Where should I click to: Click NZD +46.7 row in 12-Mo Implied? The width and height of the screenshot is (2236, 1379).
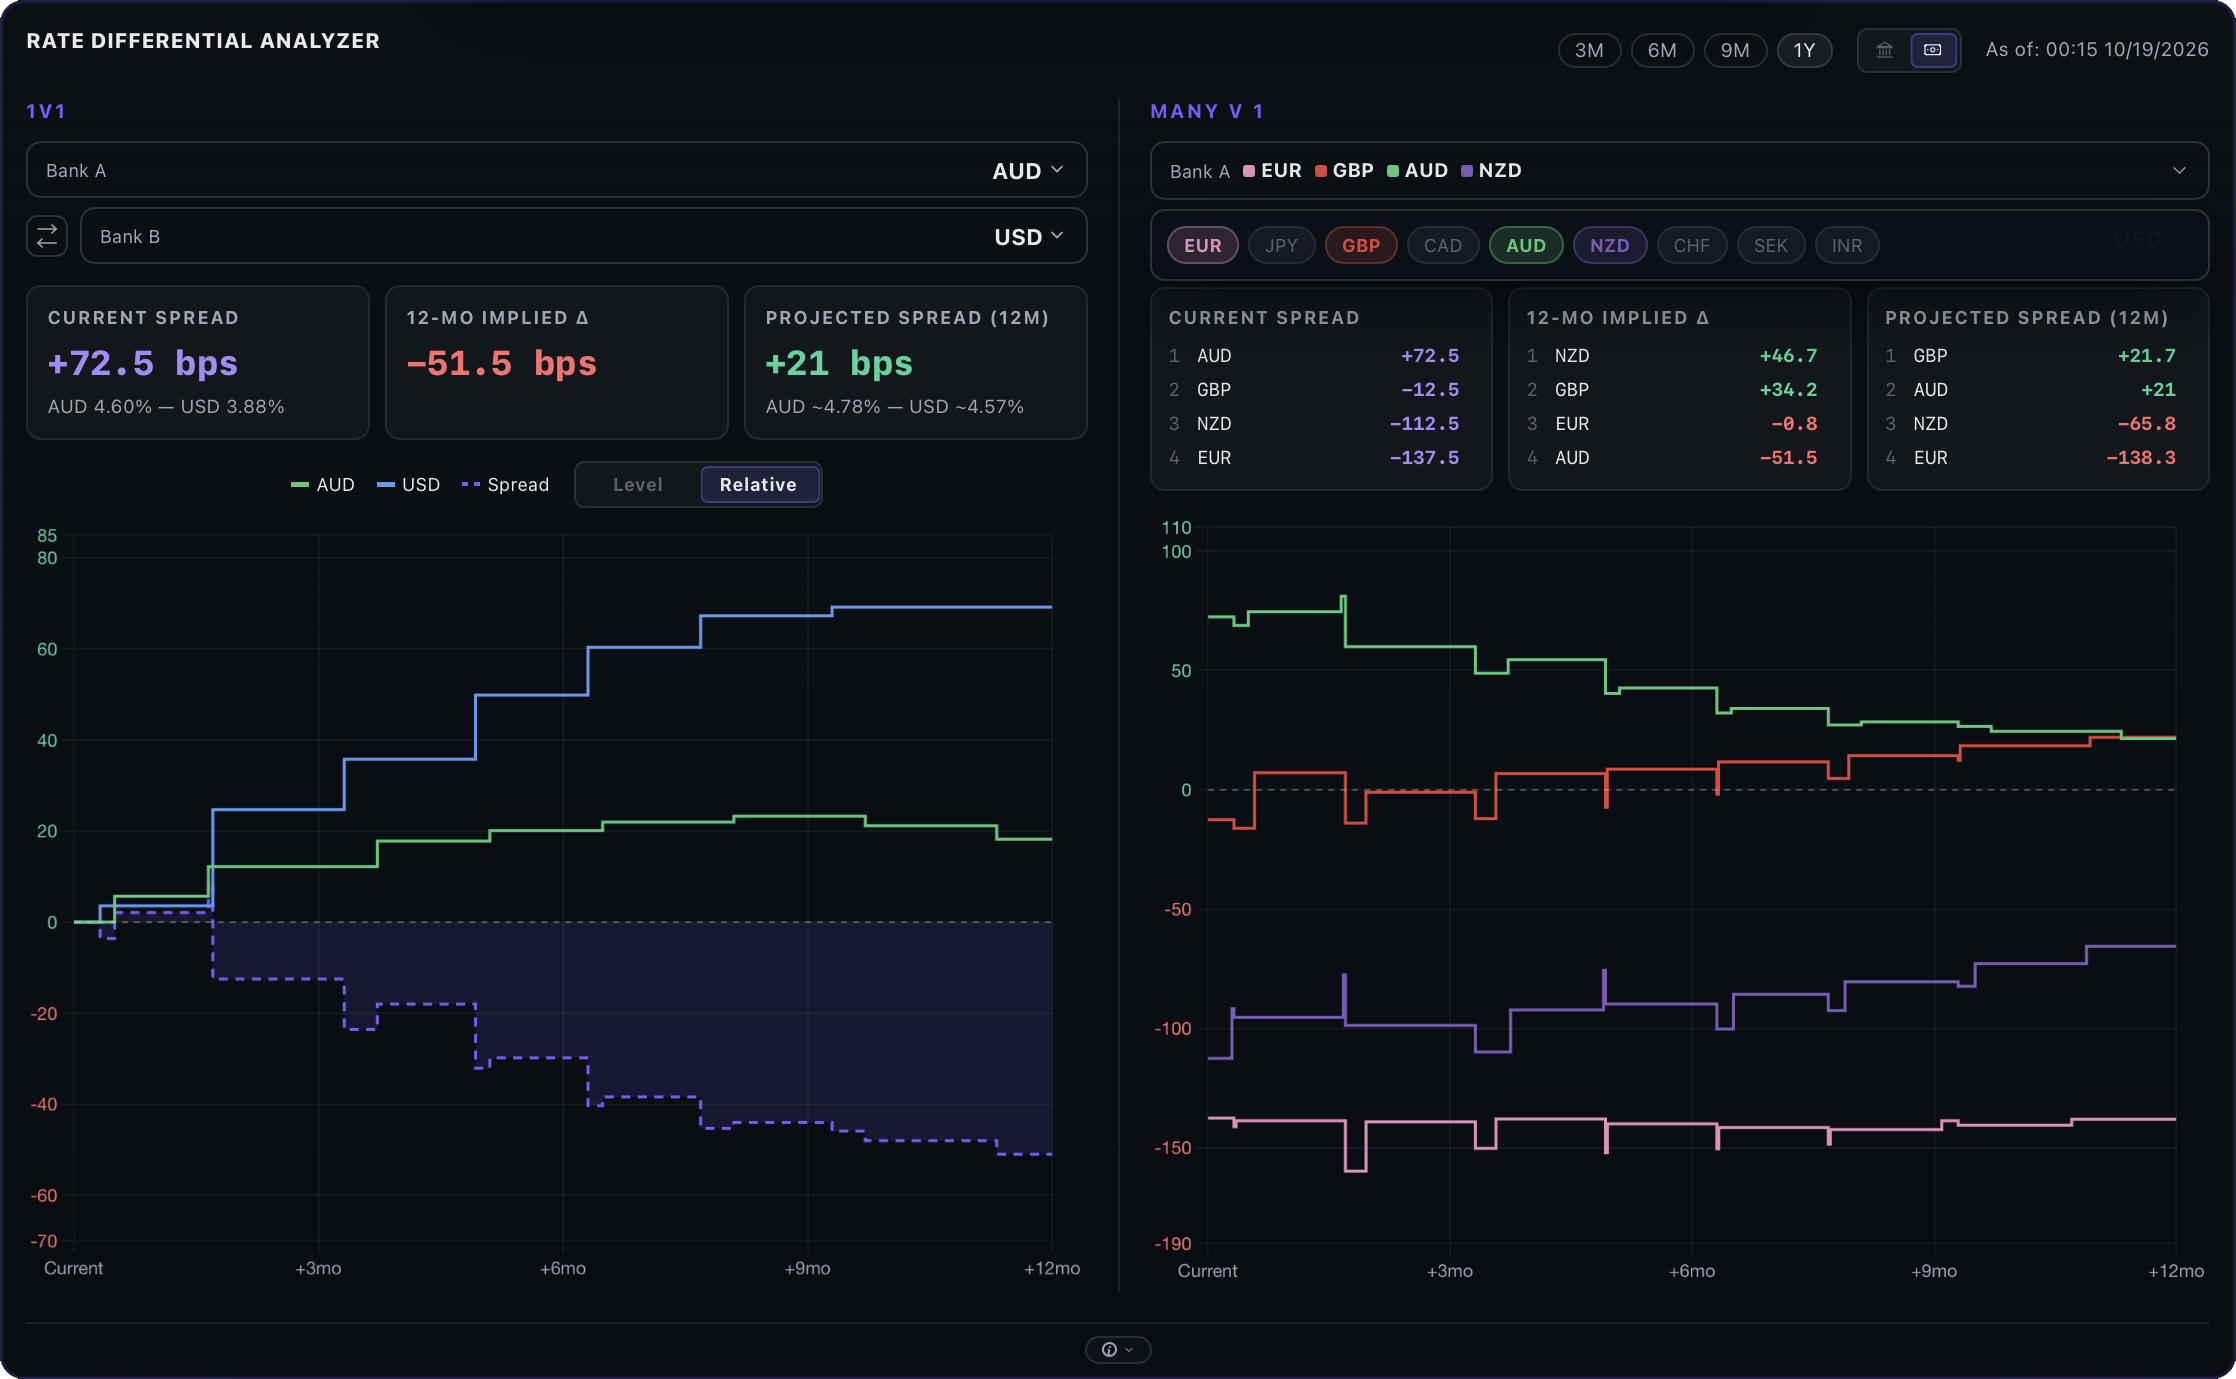point(1672,356)
